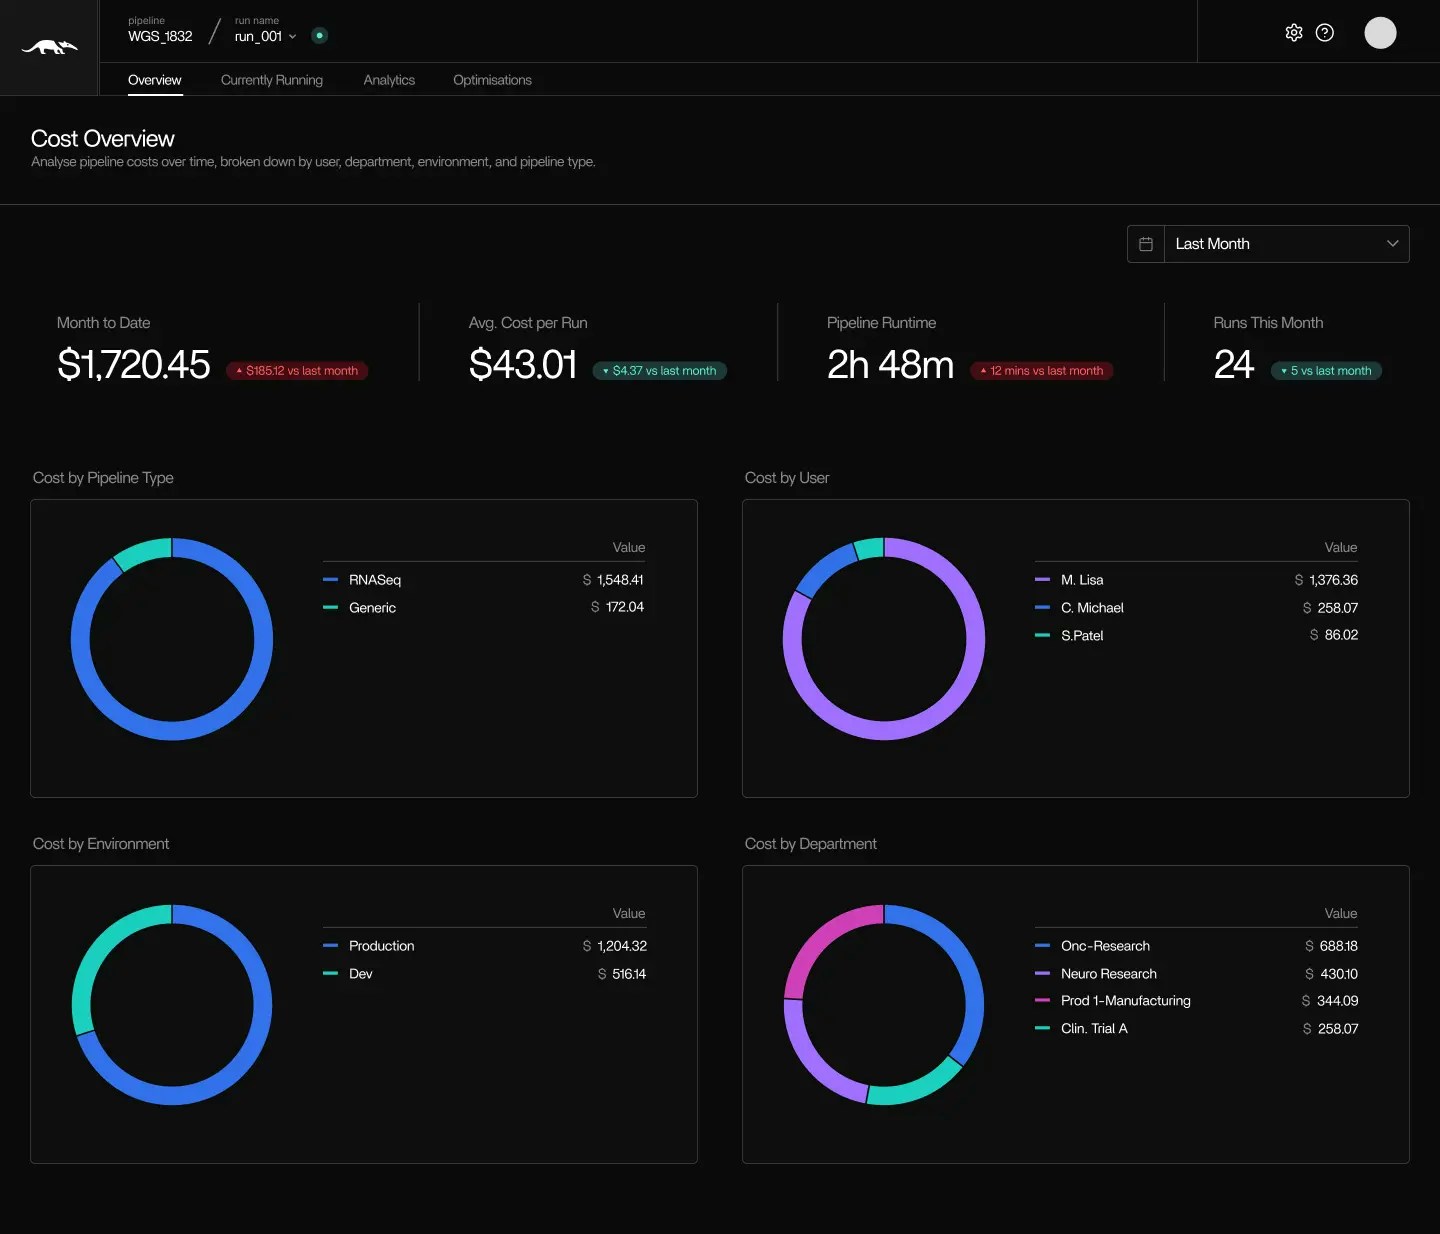Open the Optimisations tab
Viewport: 1440px width, 1234px height.
click(492, 80)
